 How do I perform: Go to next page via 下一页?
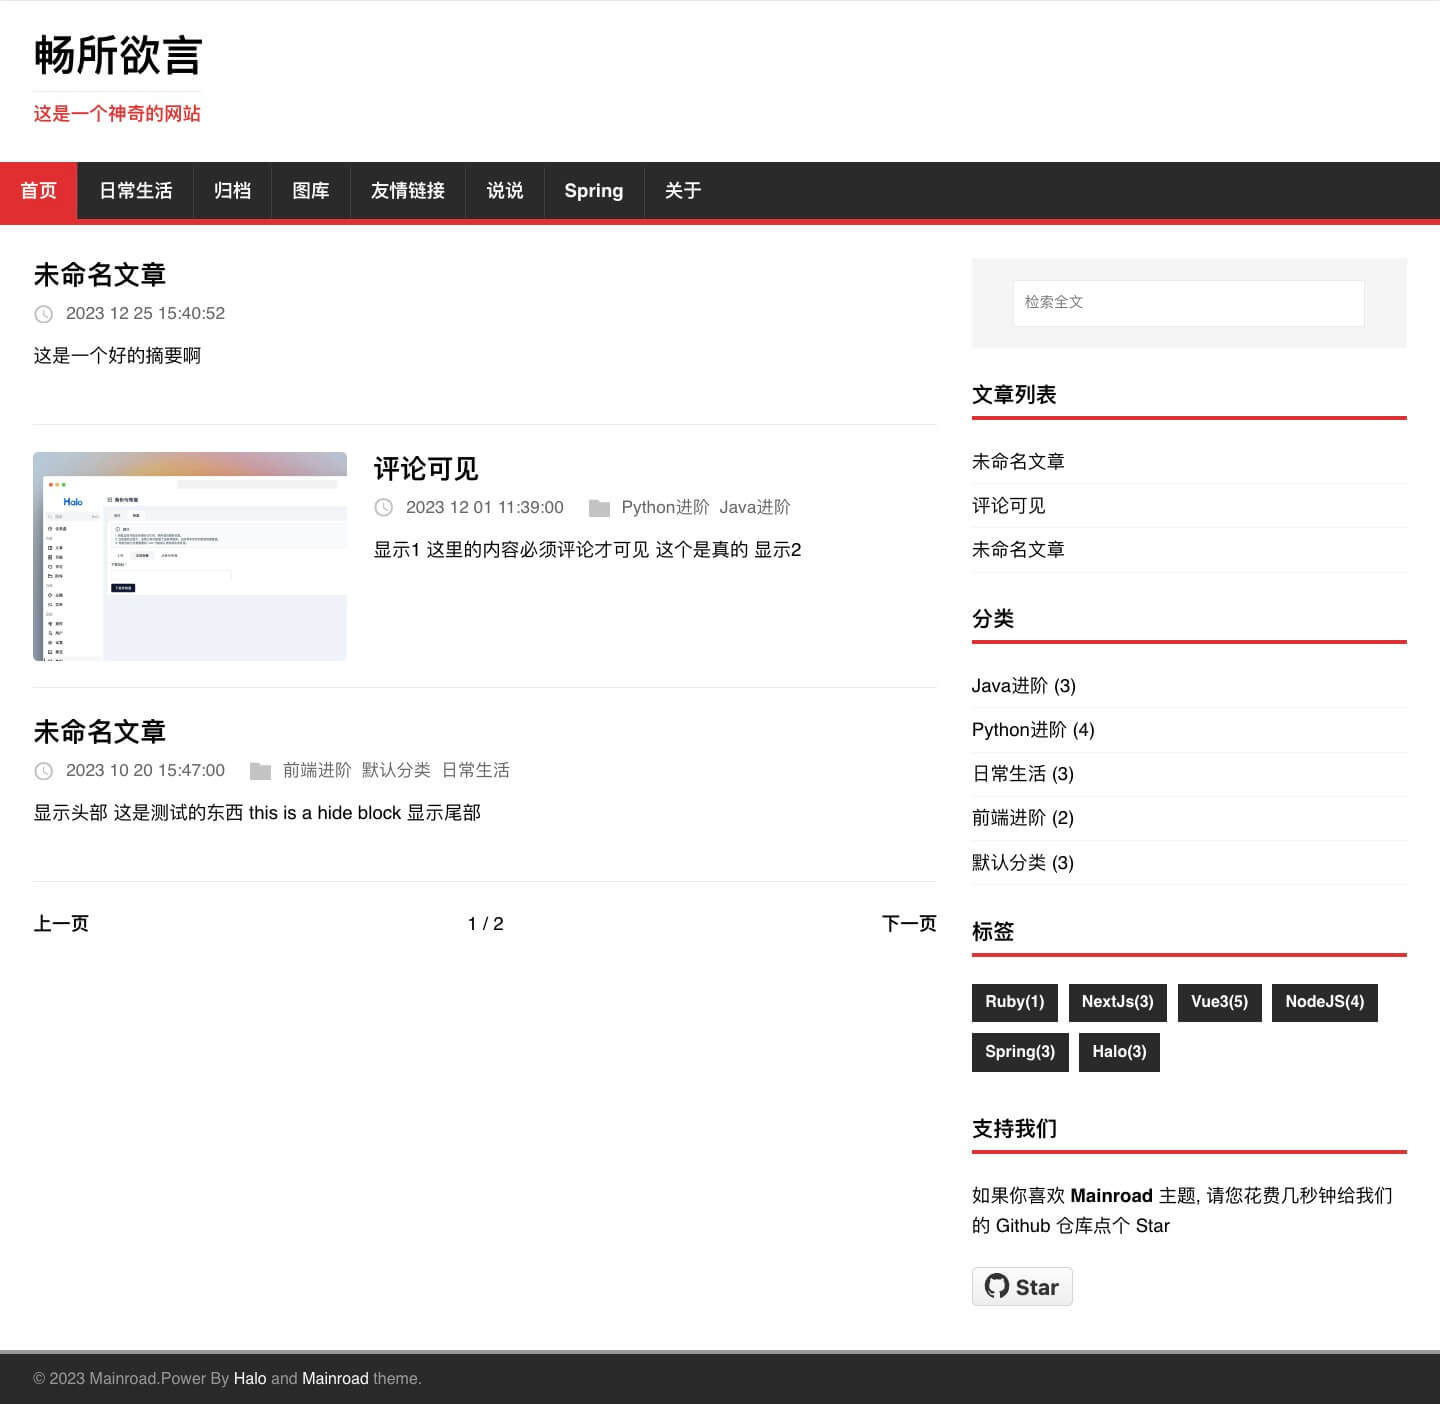point(908,923)
